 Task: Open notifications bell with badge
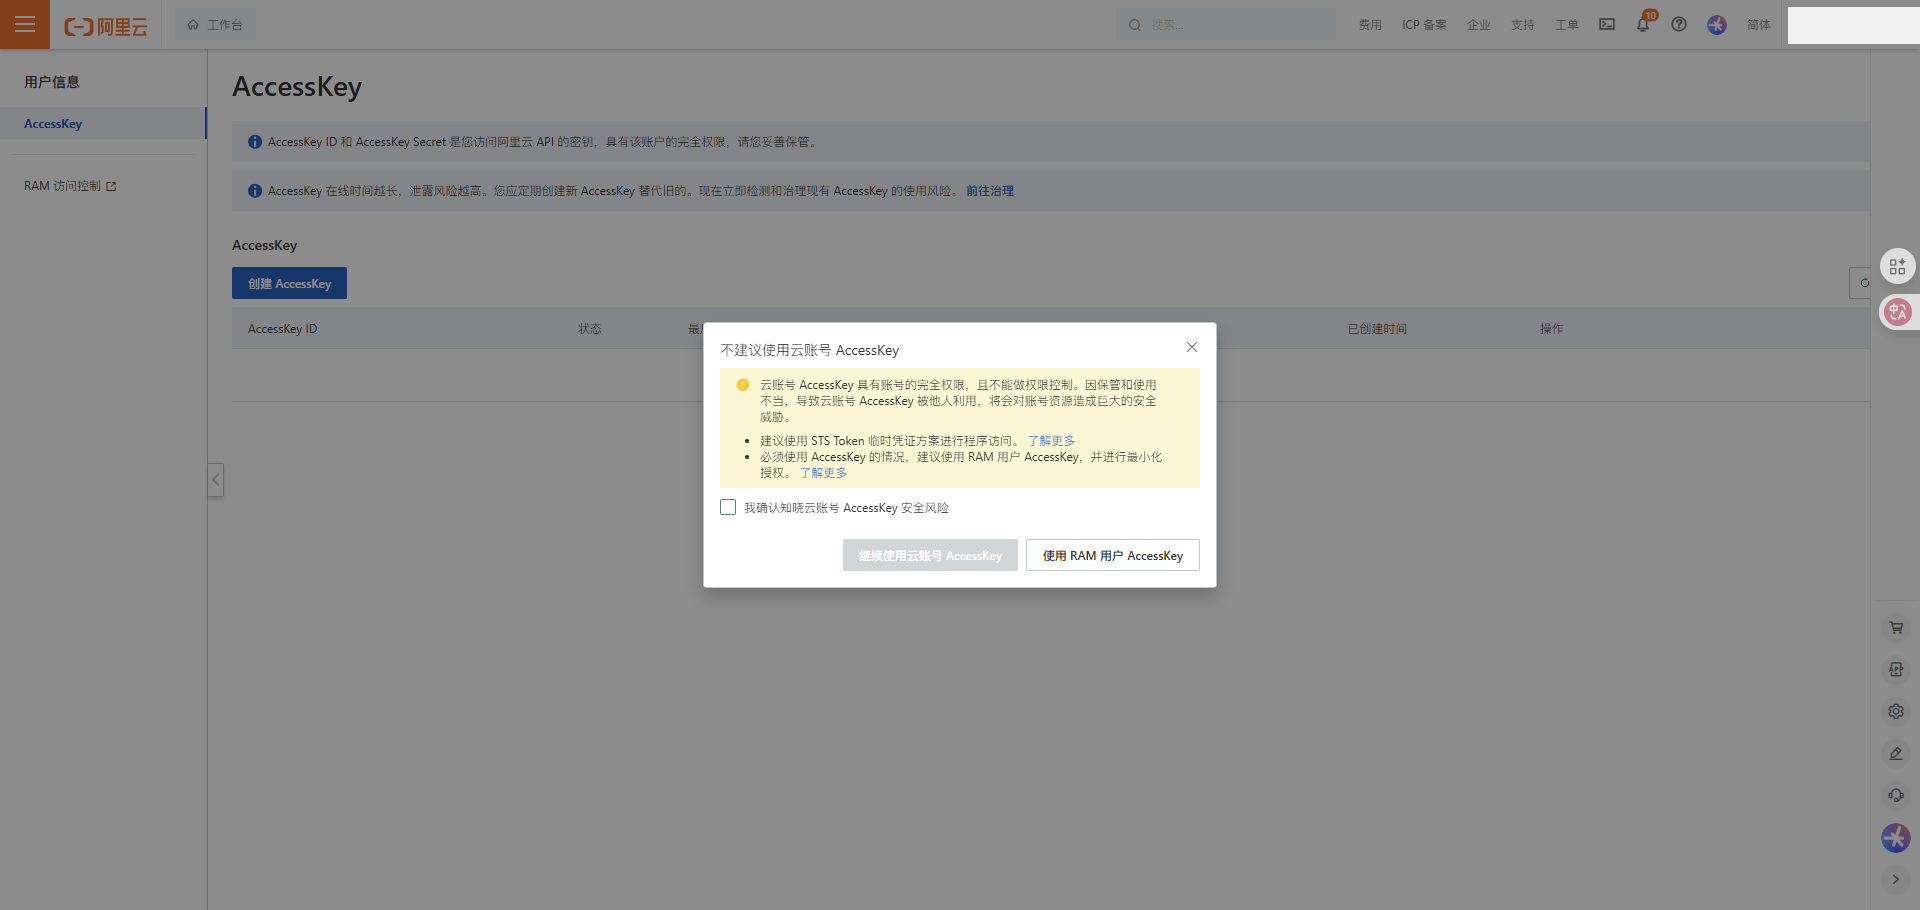[x=1642, y=24]
